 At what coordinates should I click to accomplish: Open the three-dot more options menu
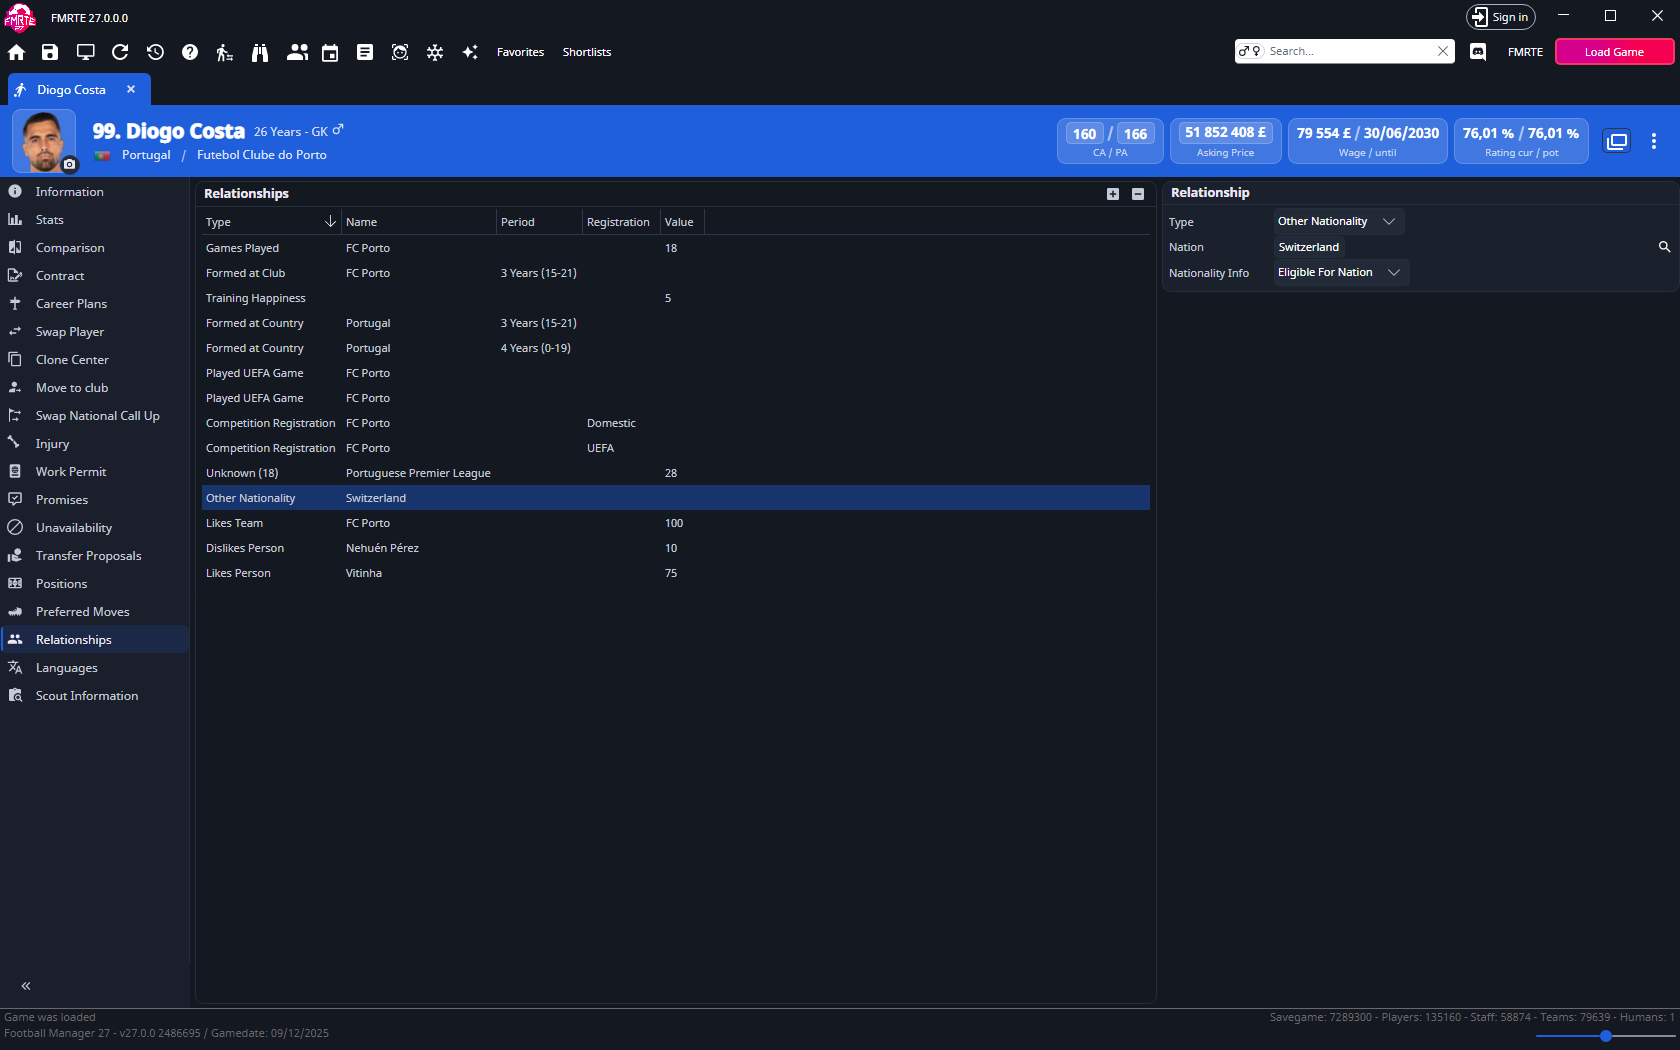pos(1654,141)
